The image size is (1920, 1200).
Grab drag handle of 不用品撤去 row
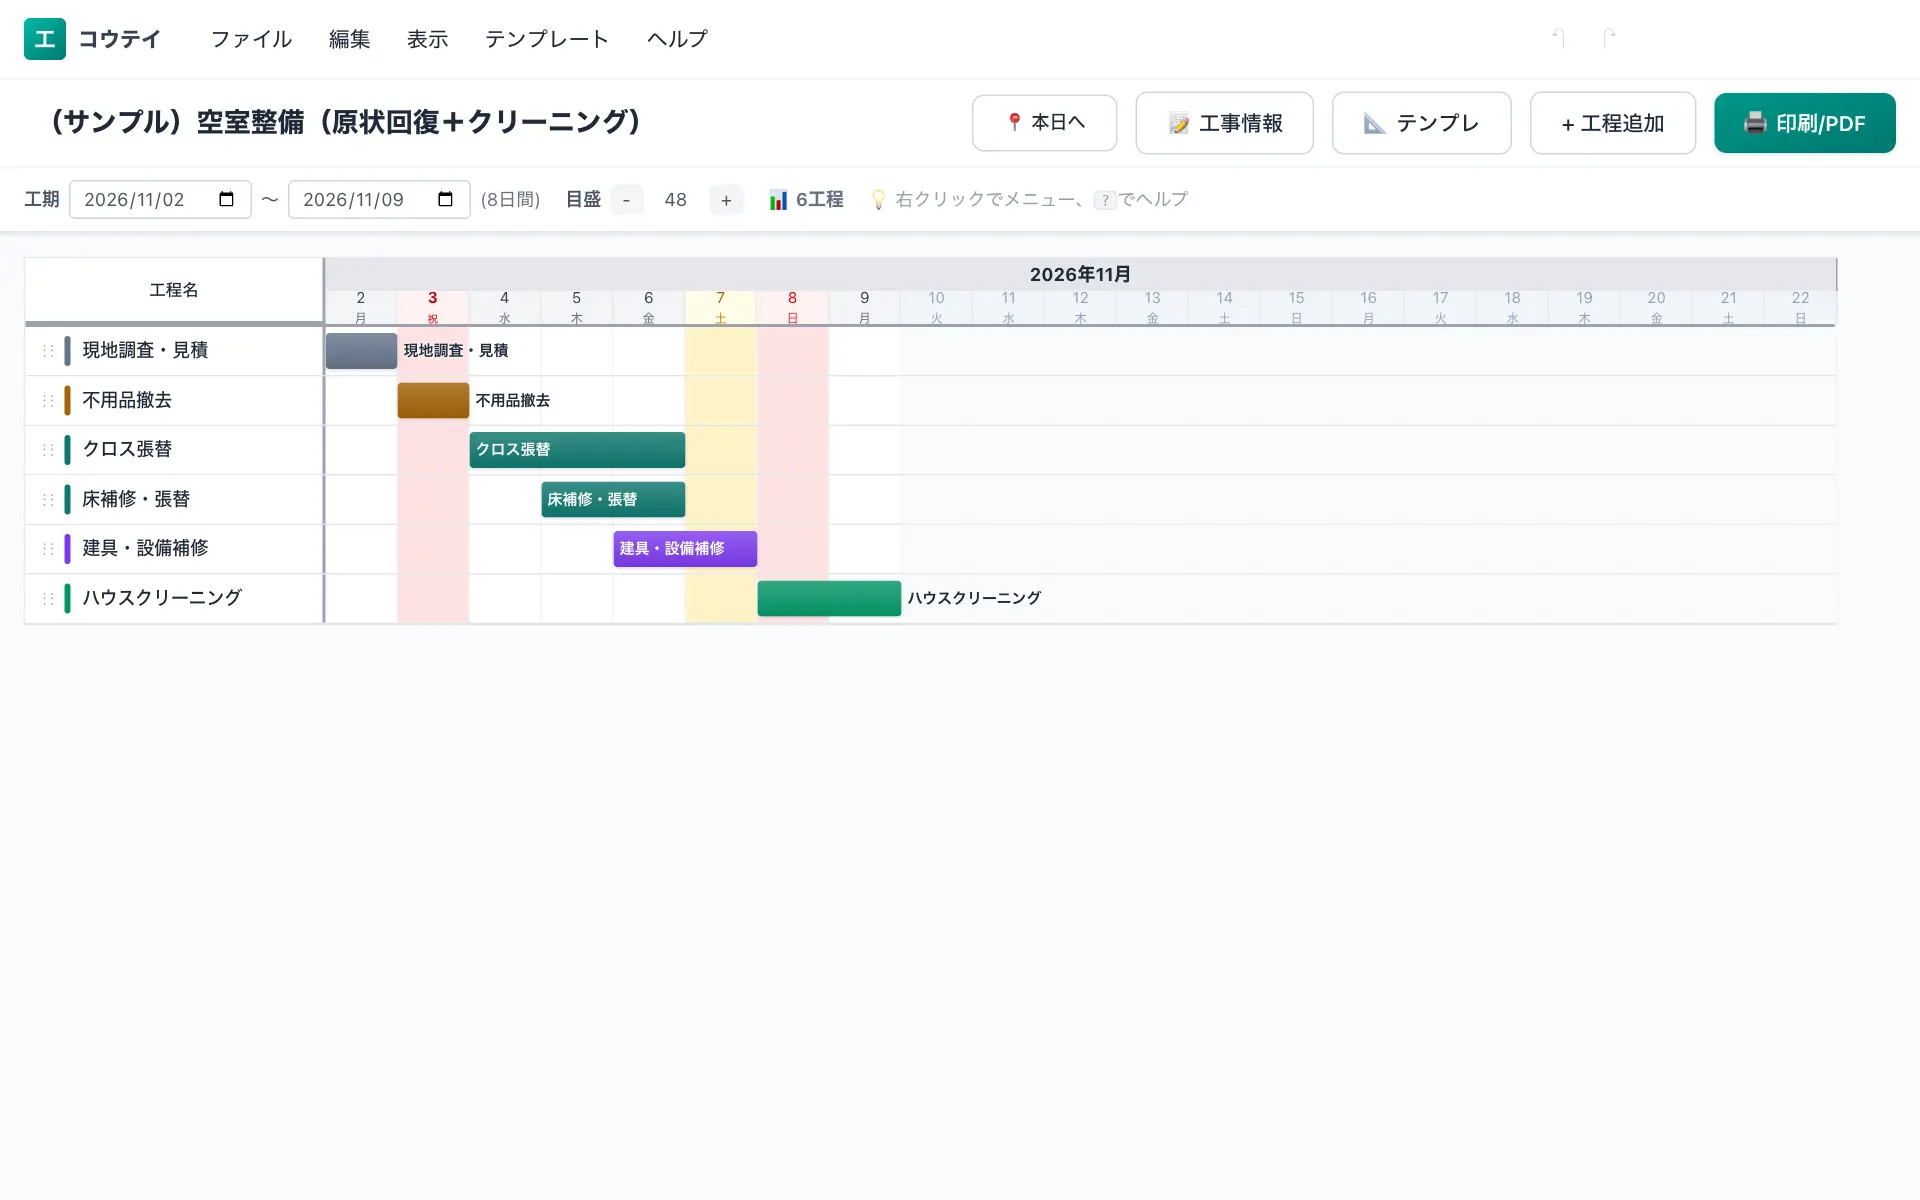click(48, 401)
